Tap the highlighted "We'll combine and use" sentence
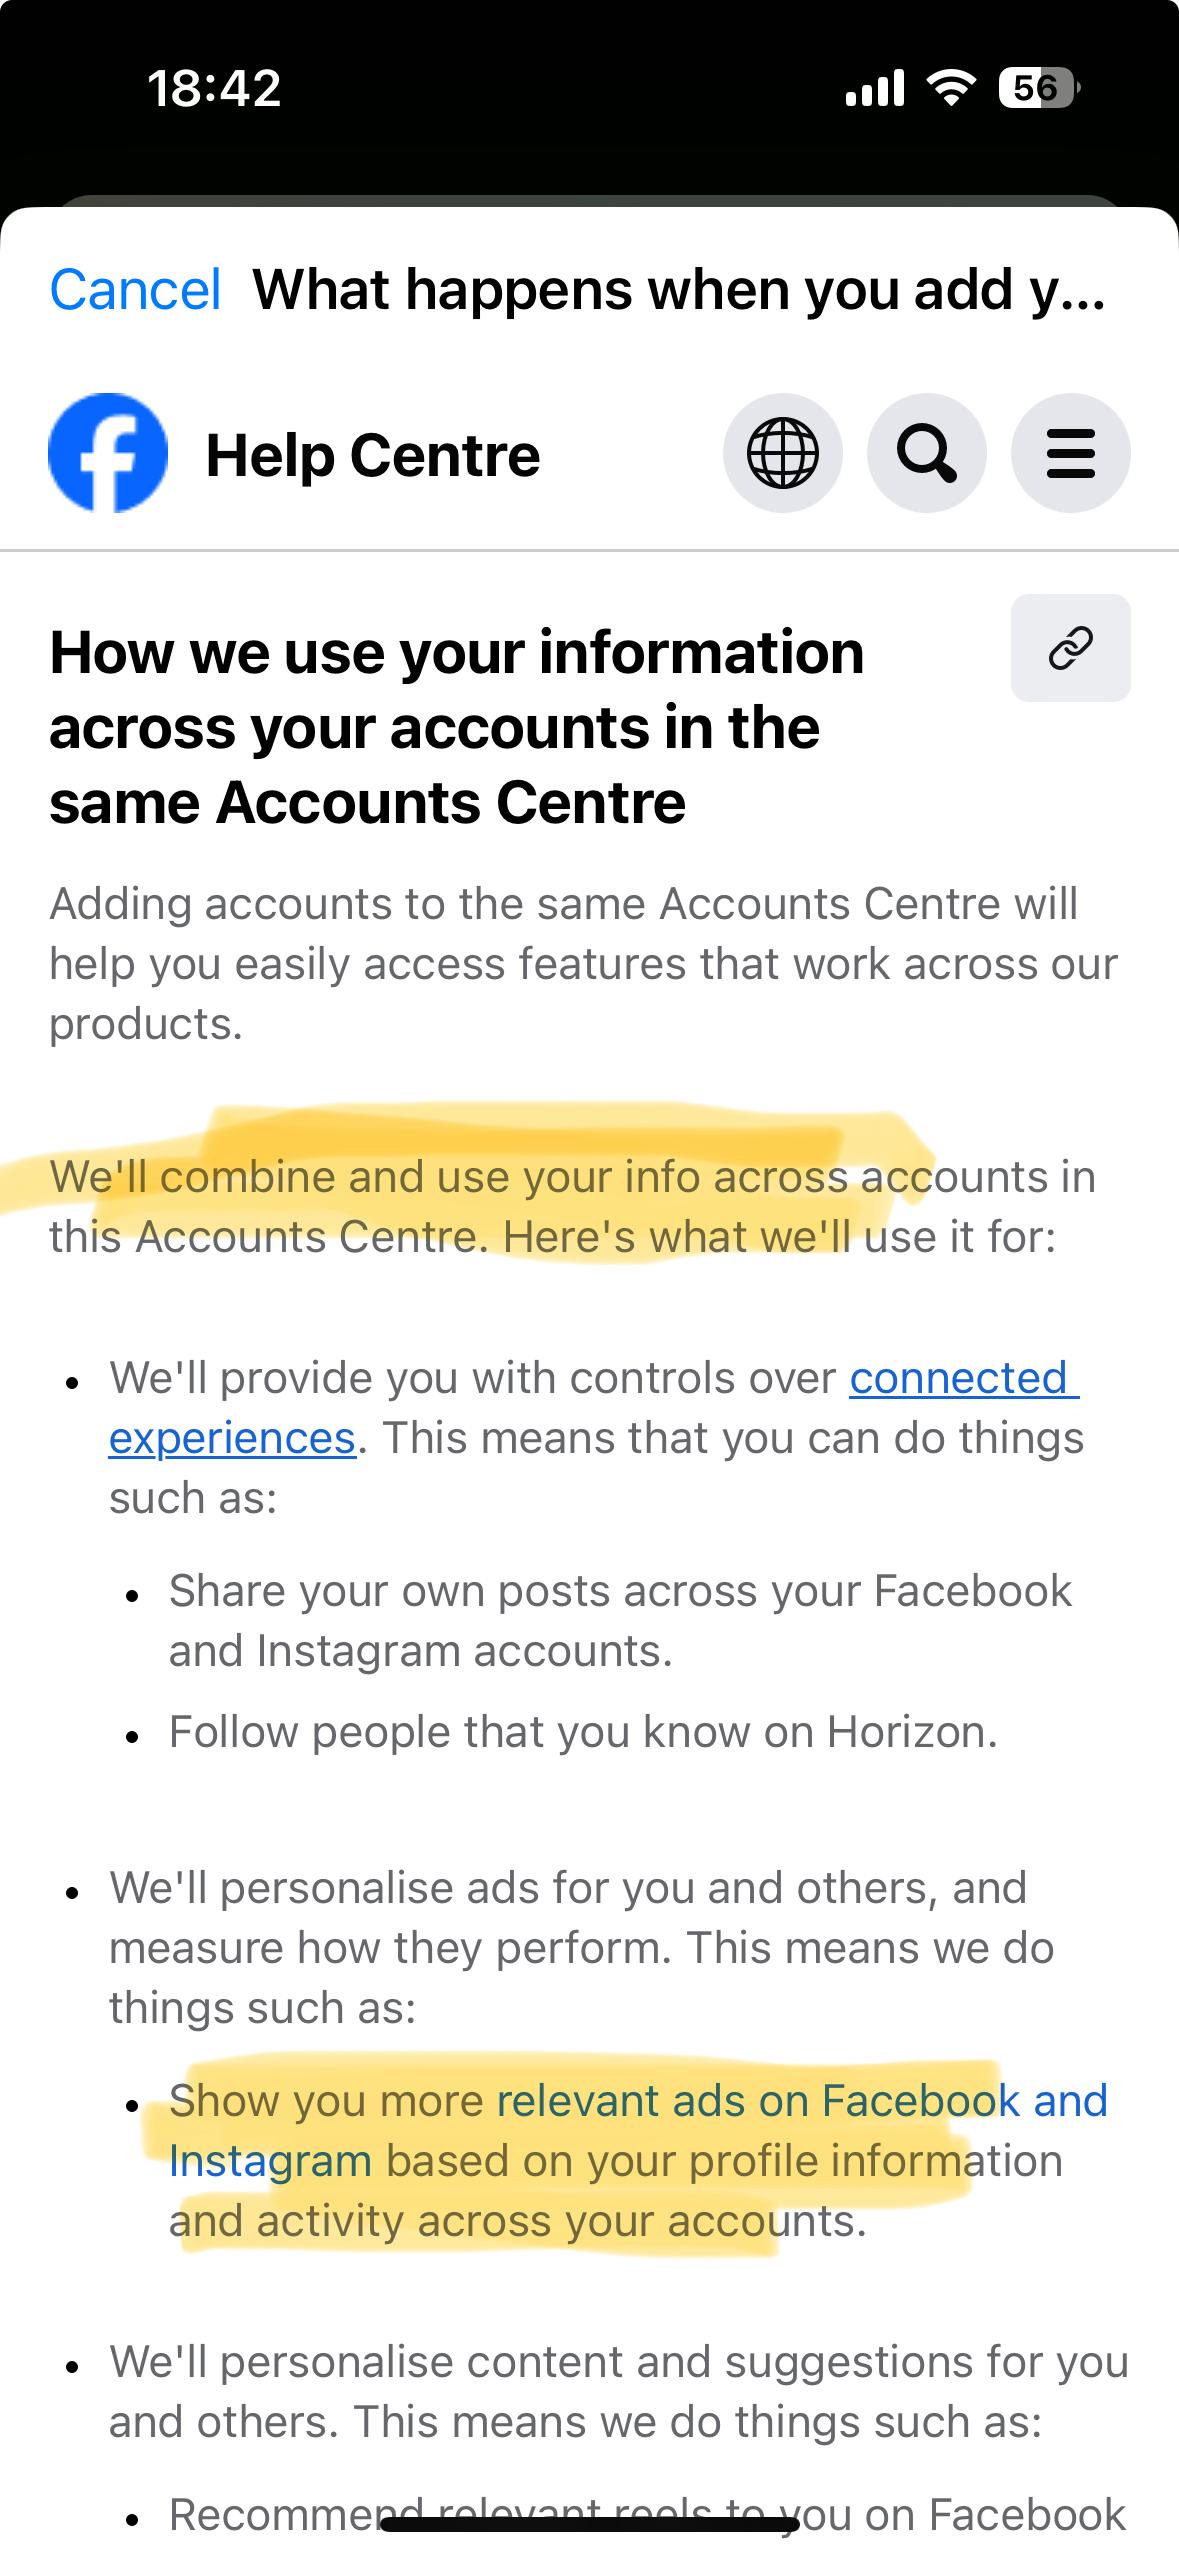 click(572, 1206)
